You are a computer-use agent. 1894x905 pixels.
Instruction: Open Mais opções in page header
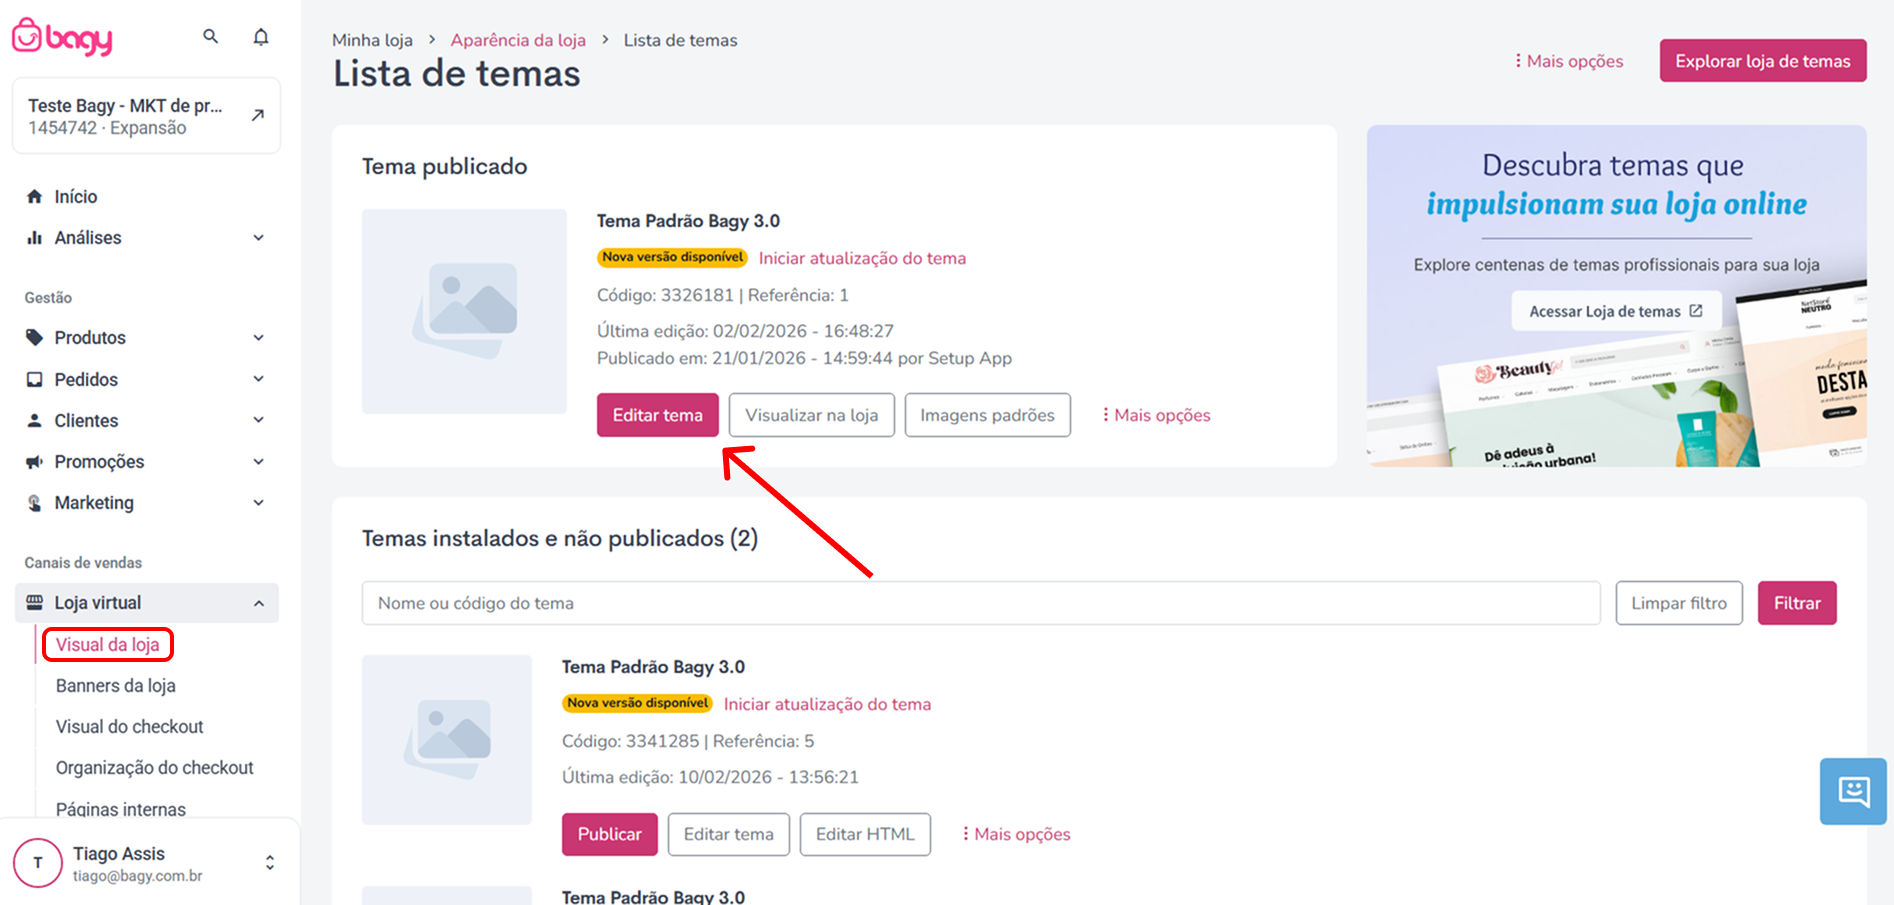coord(1568,61)
